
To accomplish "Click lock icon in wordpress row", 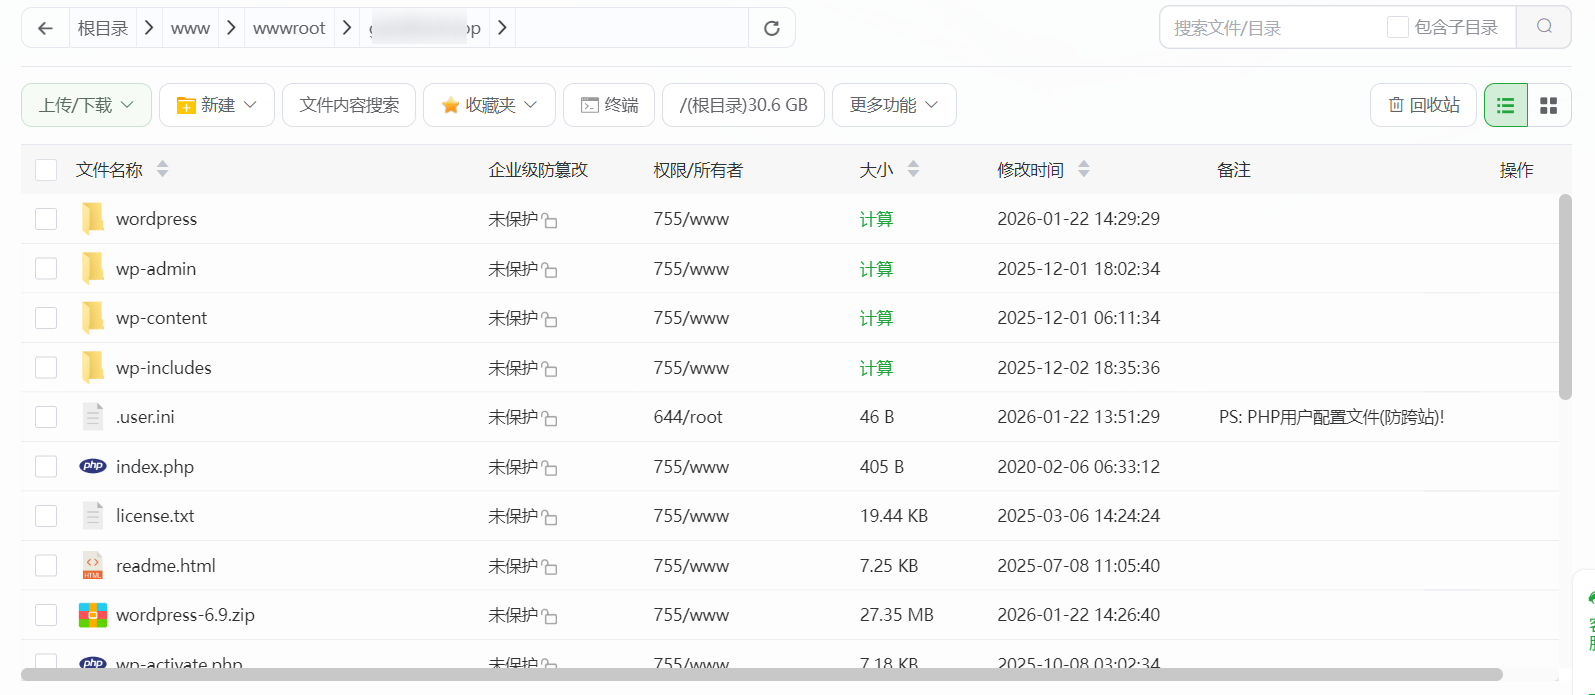I will click(x=550, y=220).
